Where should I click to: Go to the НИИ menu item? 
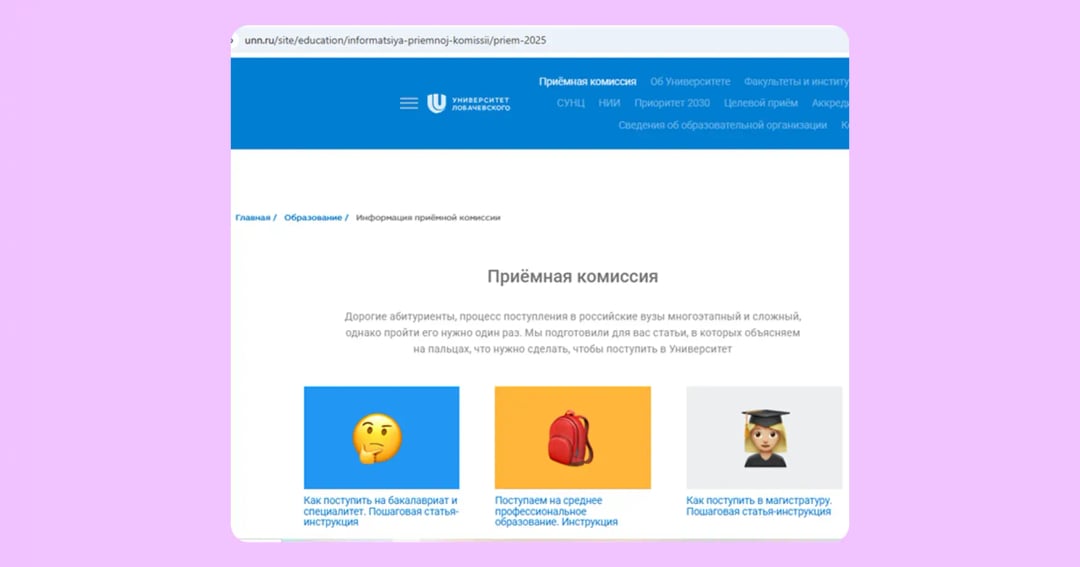(x=609, y=103)
